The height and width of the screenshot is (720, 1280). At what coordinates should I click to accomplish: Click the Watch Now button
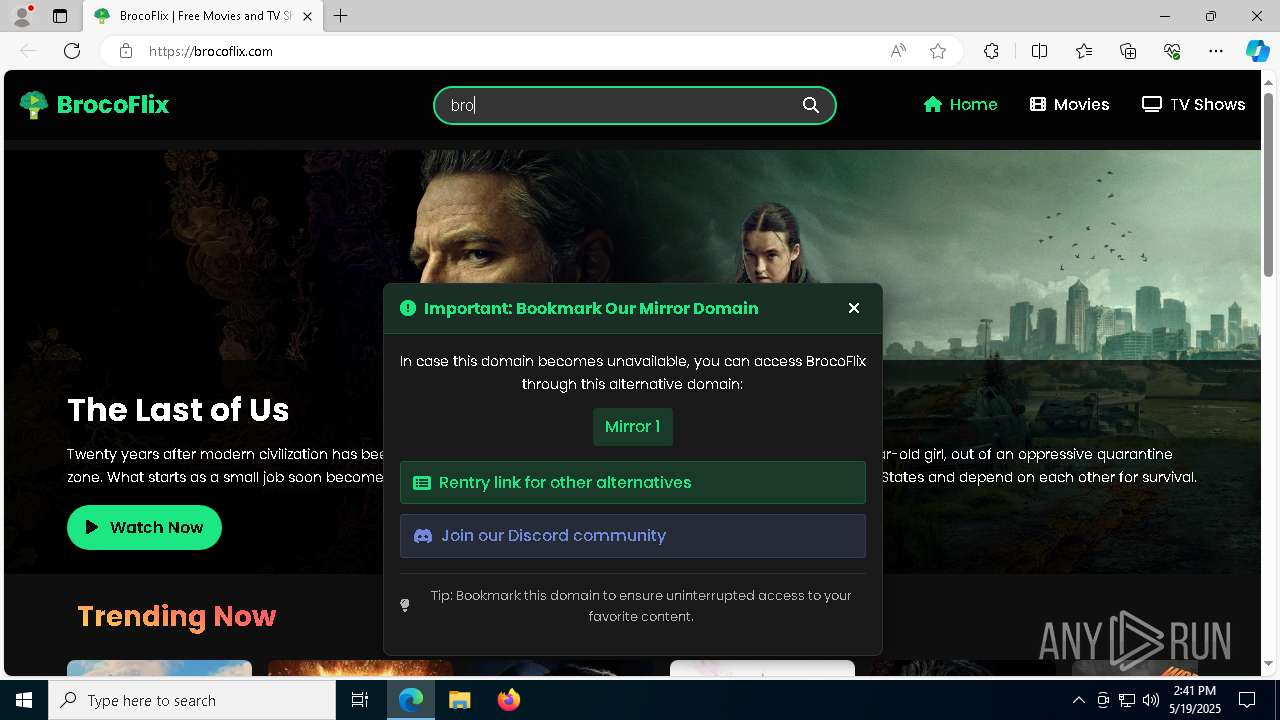144,527
